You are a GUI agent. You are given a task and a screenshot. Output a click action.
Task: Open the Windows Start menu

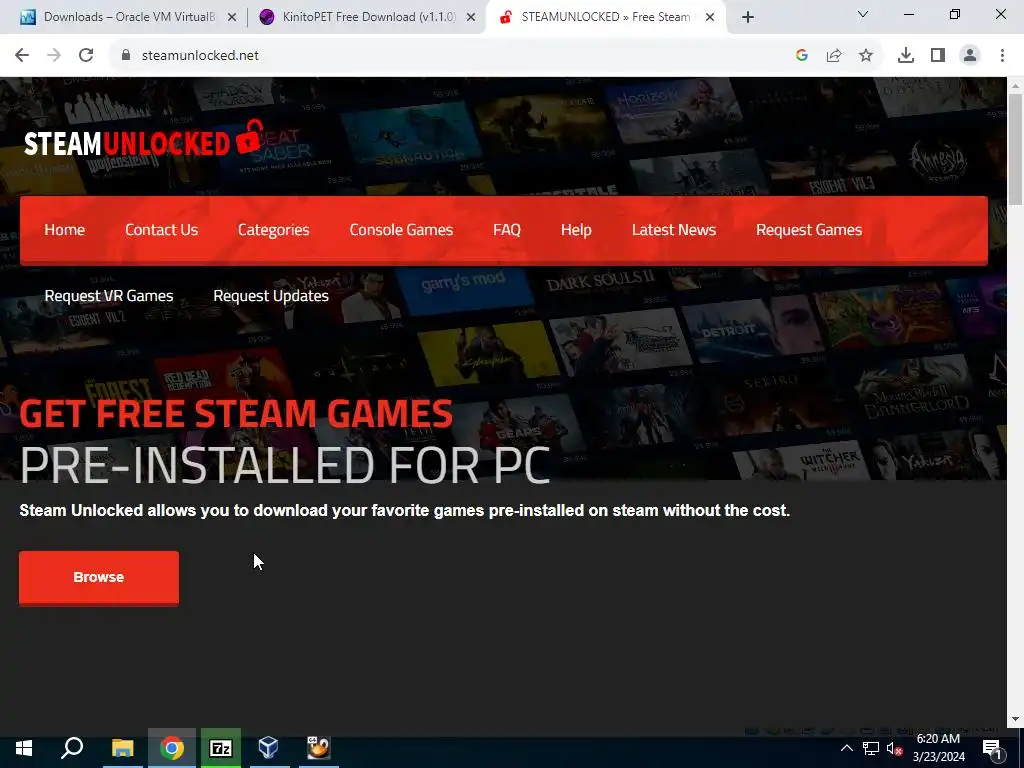pos(24,748)
